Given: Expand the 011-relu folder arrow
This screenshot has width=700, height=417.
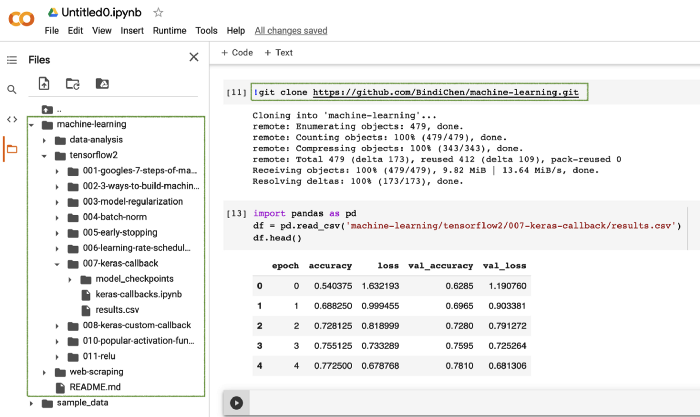Looking at the screenshot, I should [57, 357].
